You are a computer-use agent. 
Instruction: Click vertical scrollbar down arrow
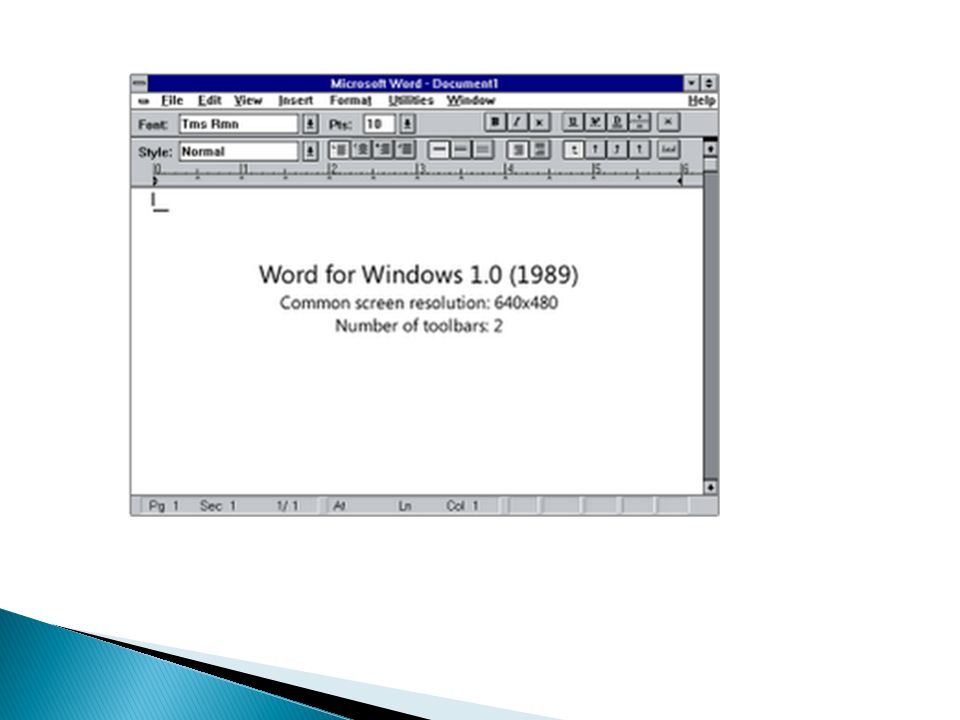click(x=710, y=487)
